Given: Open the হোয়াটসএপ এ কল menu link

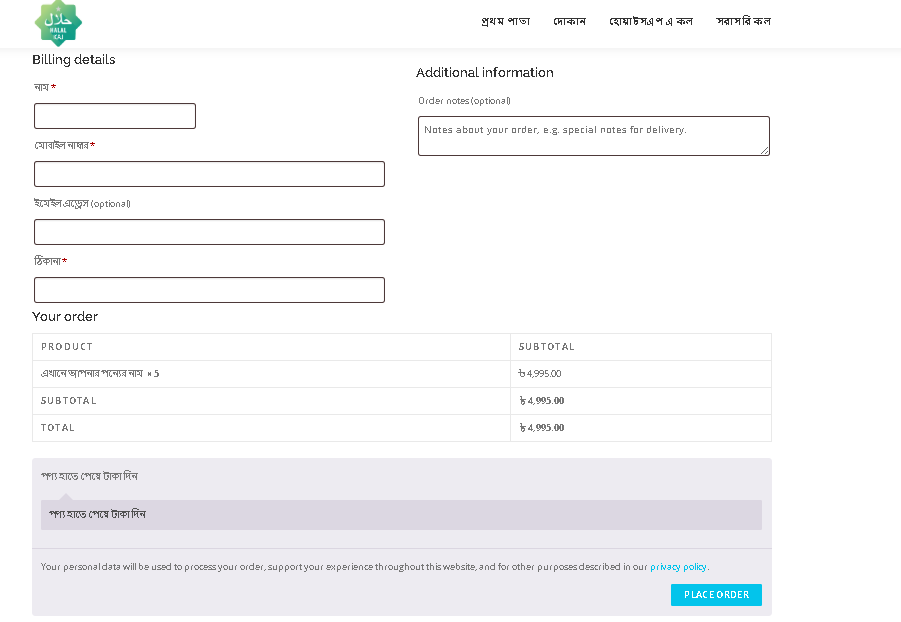Looking at the screenshot, I should (x=650, y=21).
